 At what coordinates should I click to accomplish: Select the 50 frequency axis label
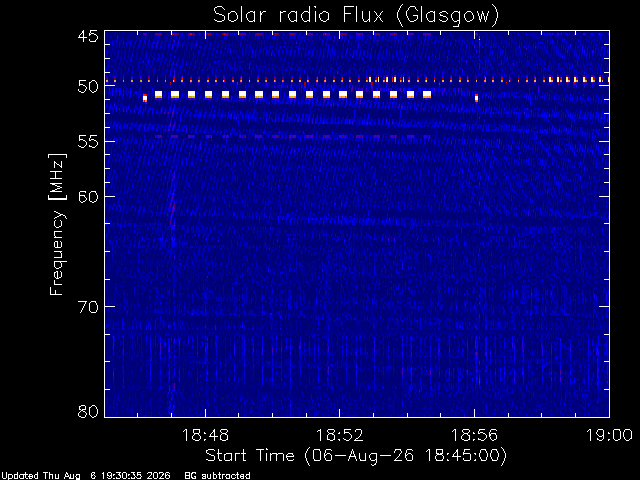tap(88, 87)
